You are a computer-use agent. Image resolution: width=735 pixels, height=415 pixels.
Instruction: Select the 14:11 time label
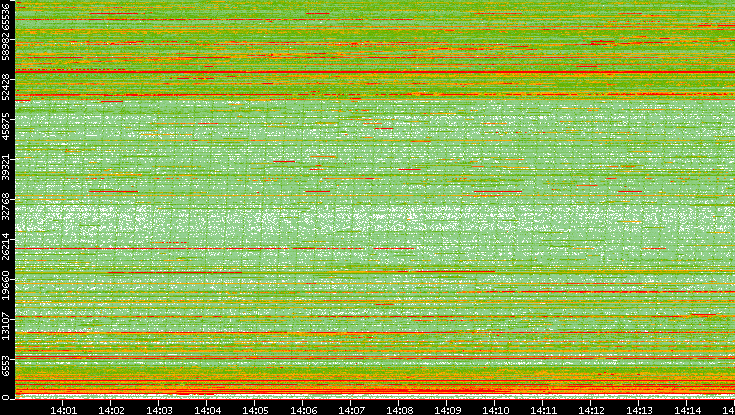pos(543,410)
